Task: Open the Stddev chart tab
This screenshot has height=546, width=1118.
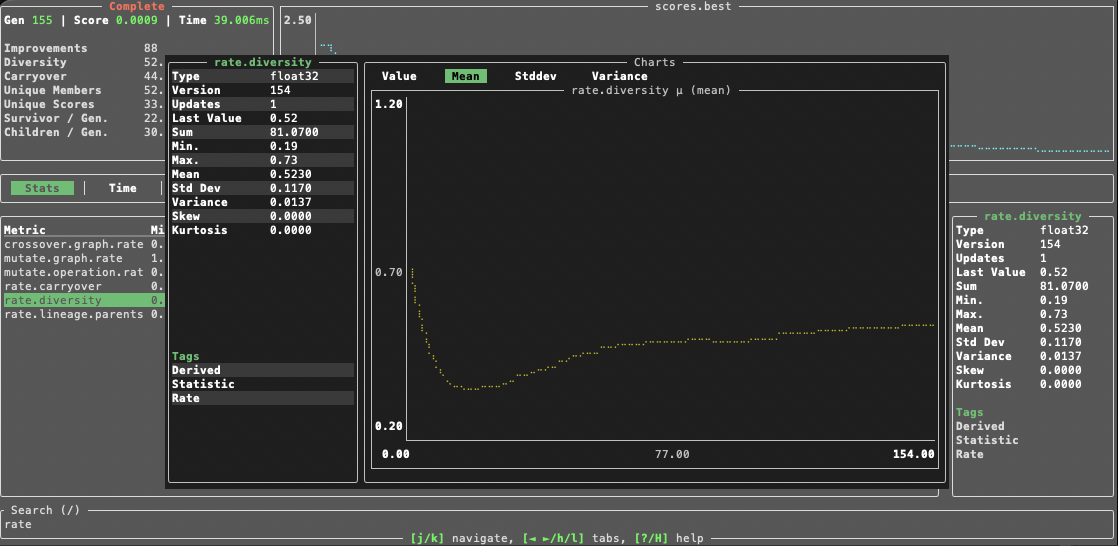Action: point(535,76)
